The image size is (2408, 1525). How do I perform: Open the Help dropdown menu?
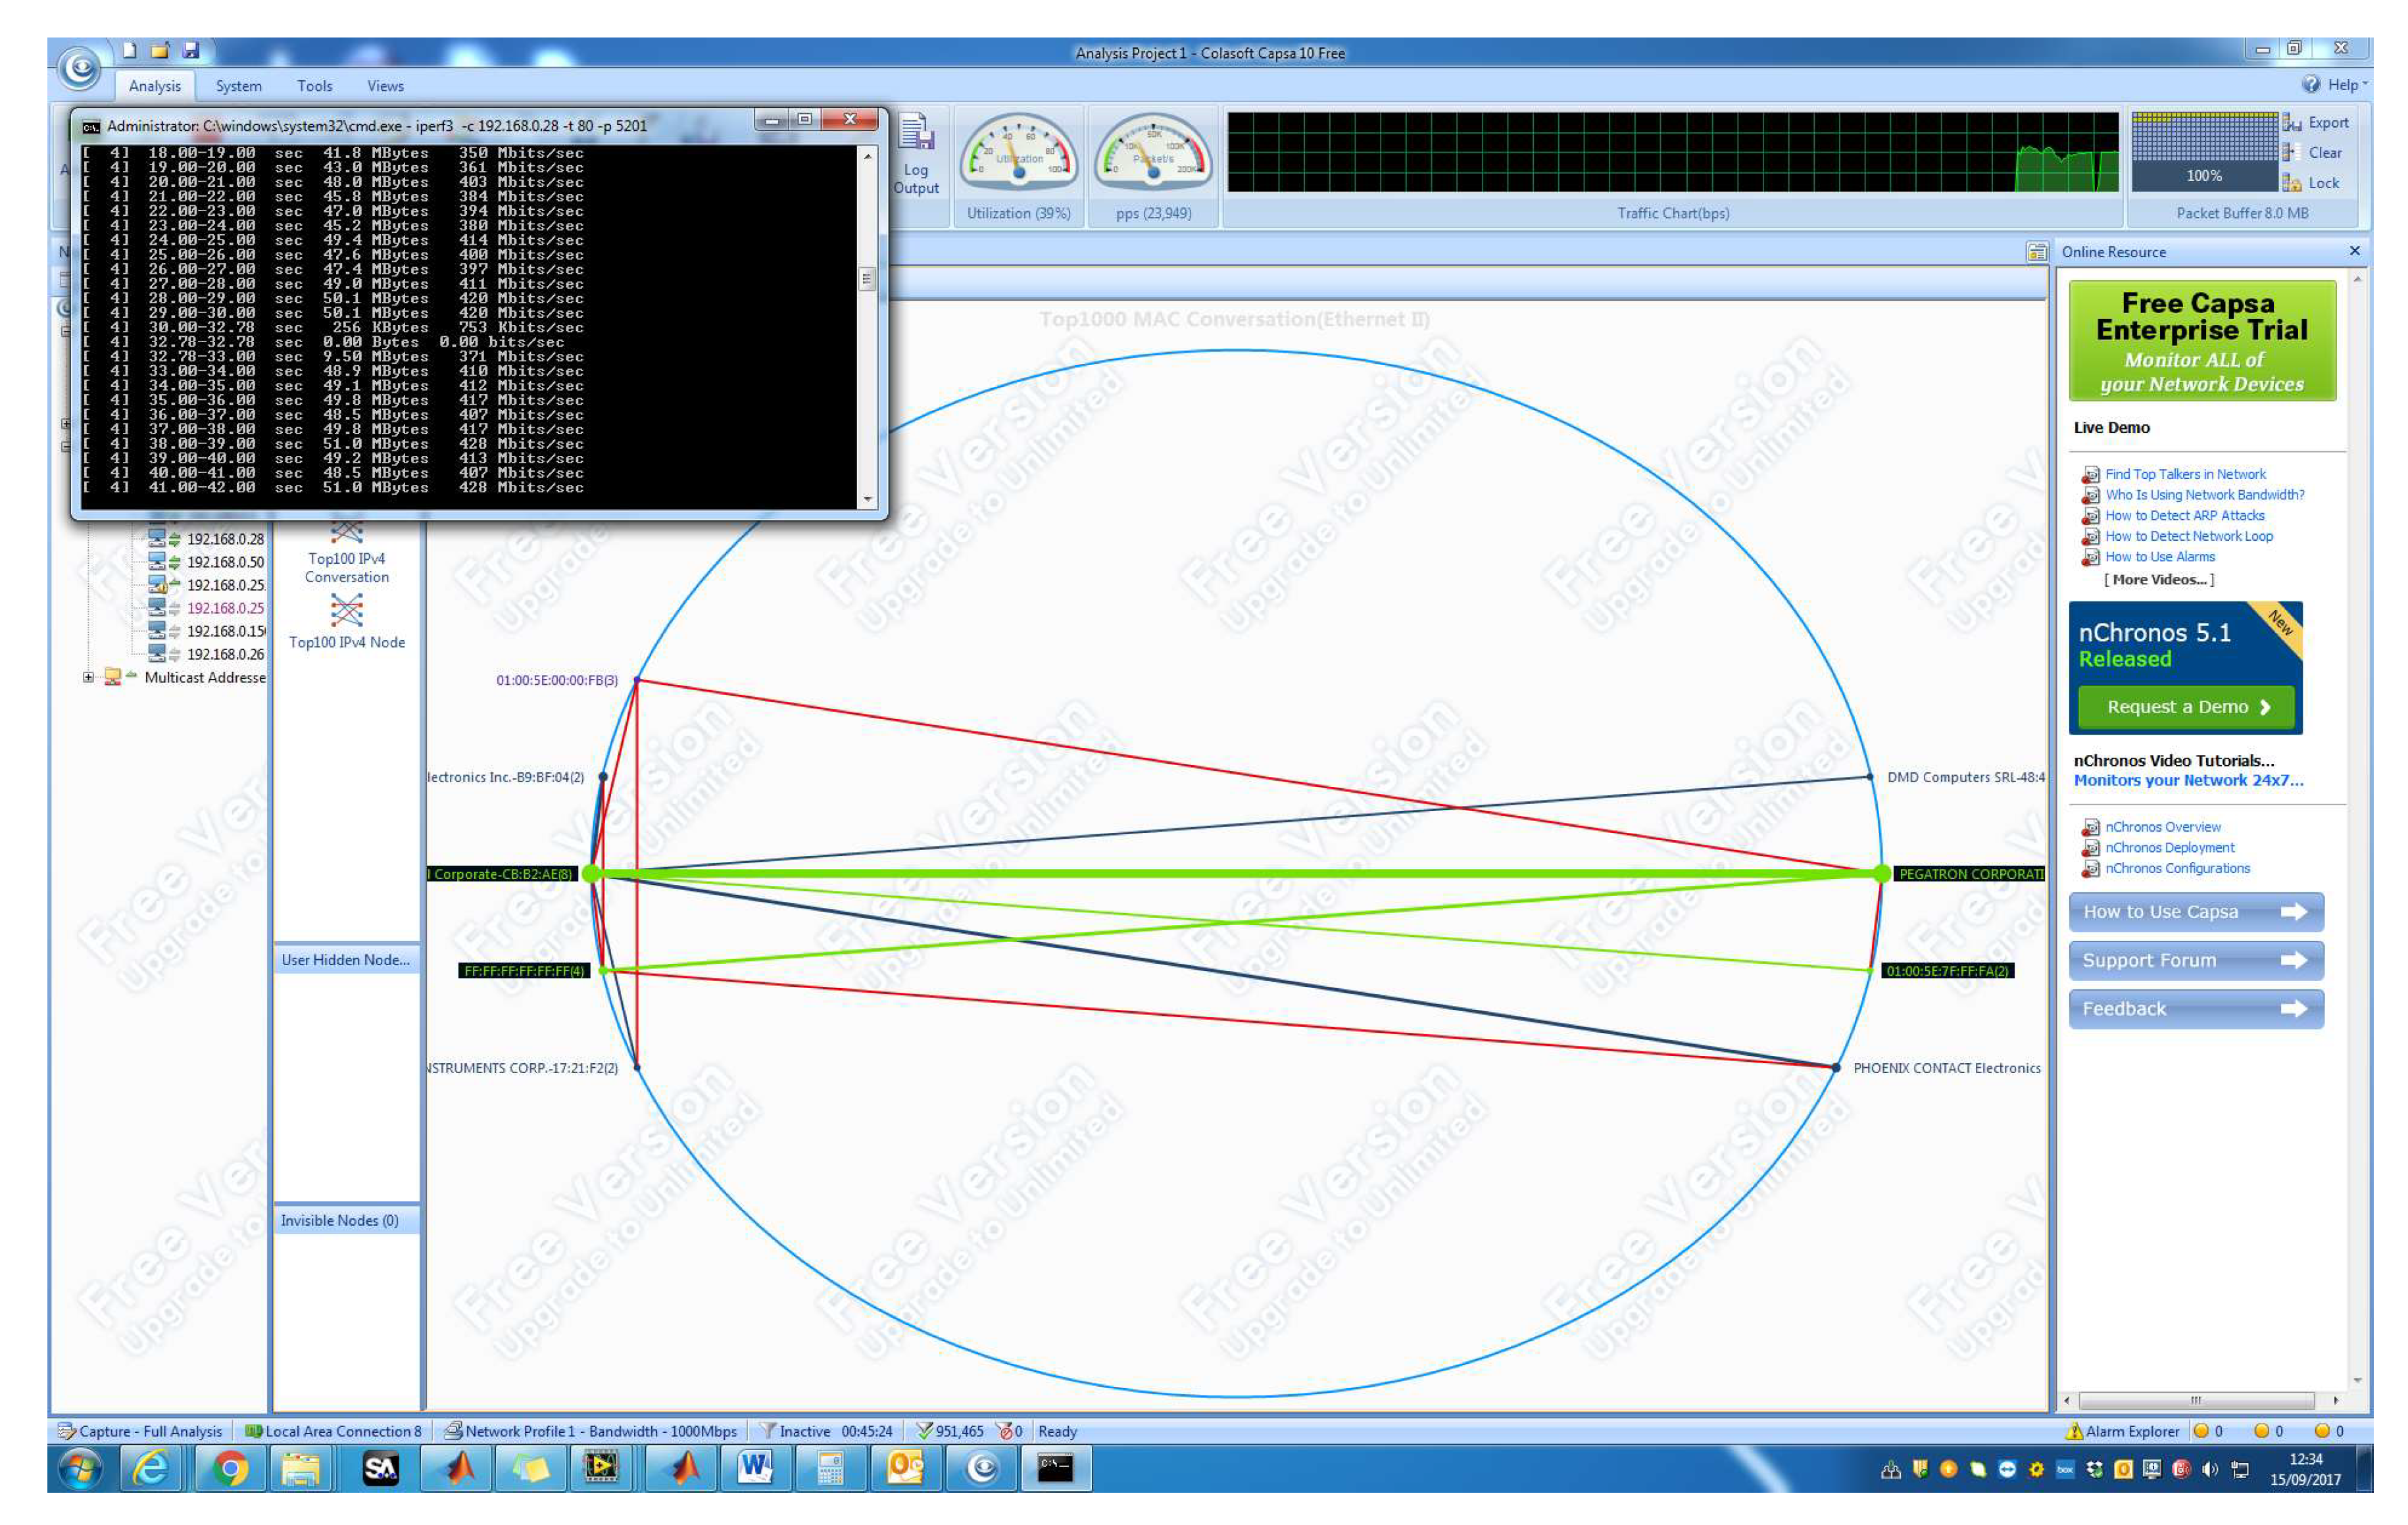click(2335, 85)
